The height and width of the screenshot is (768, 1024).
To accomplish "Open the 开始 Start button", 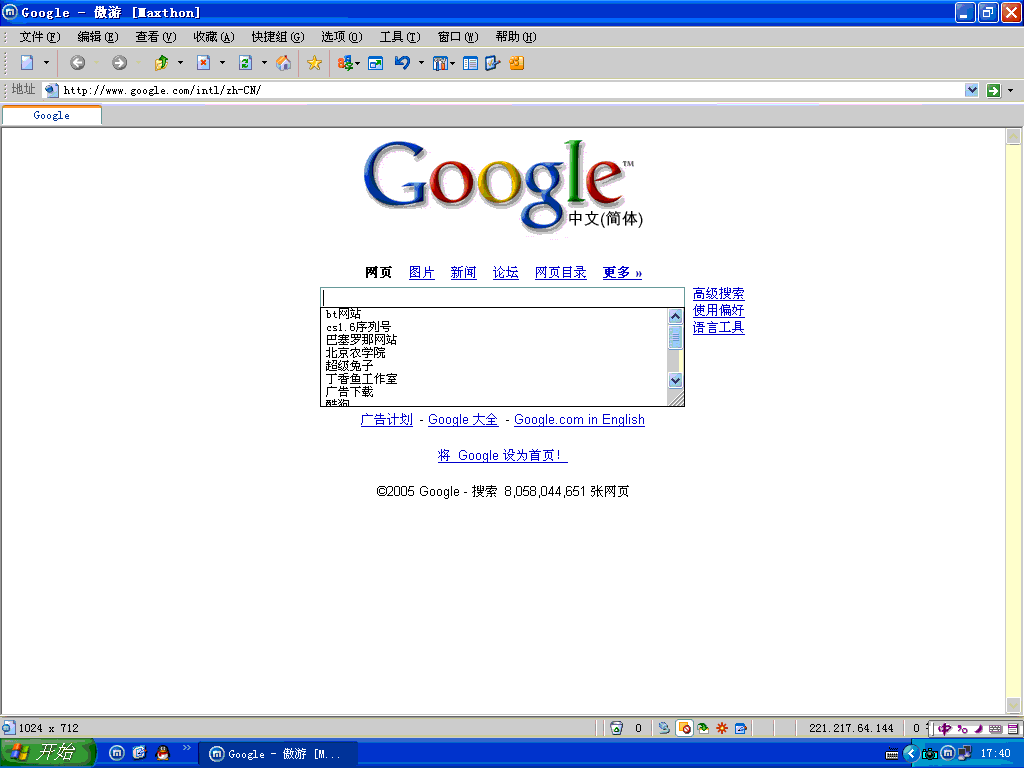I will click(48, 753).
